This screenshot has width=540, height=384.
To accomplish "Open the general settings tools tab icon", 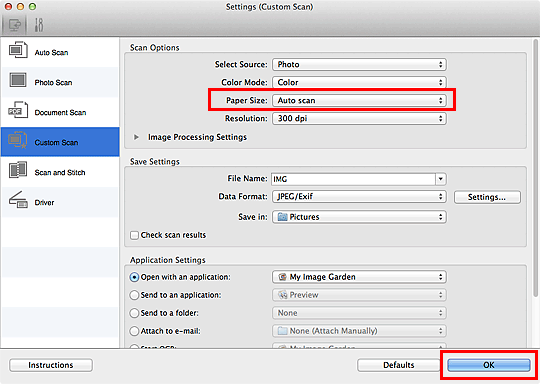I will (39, 25).
